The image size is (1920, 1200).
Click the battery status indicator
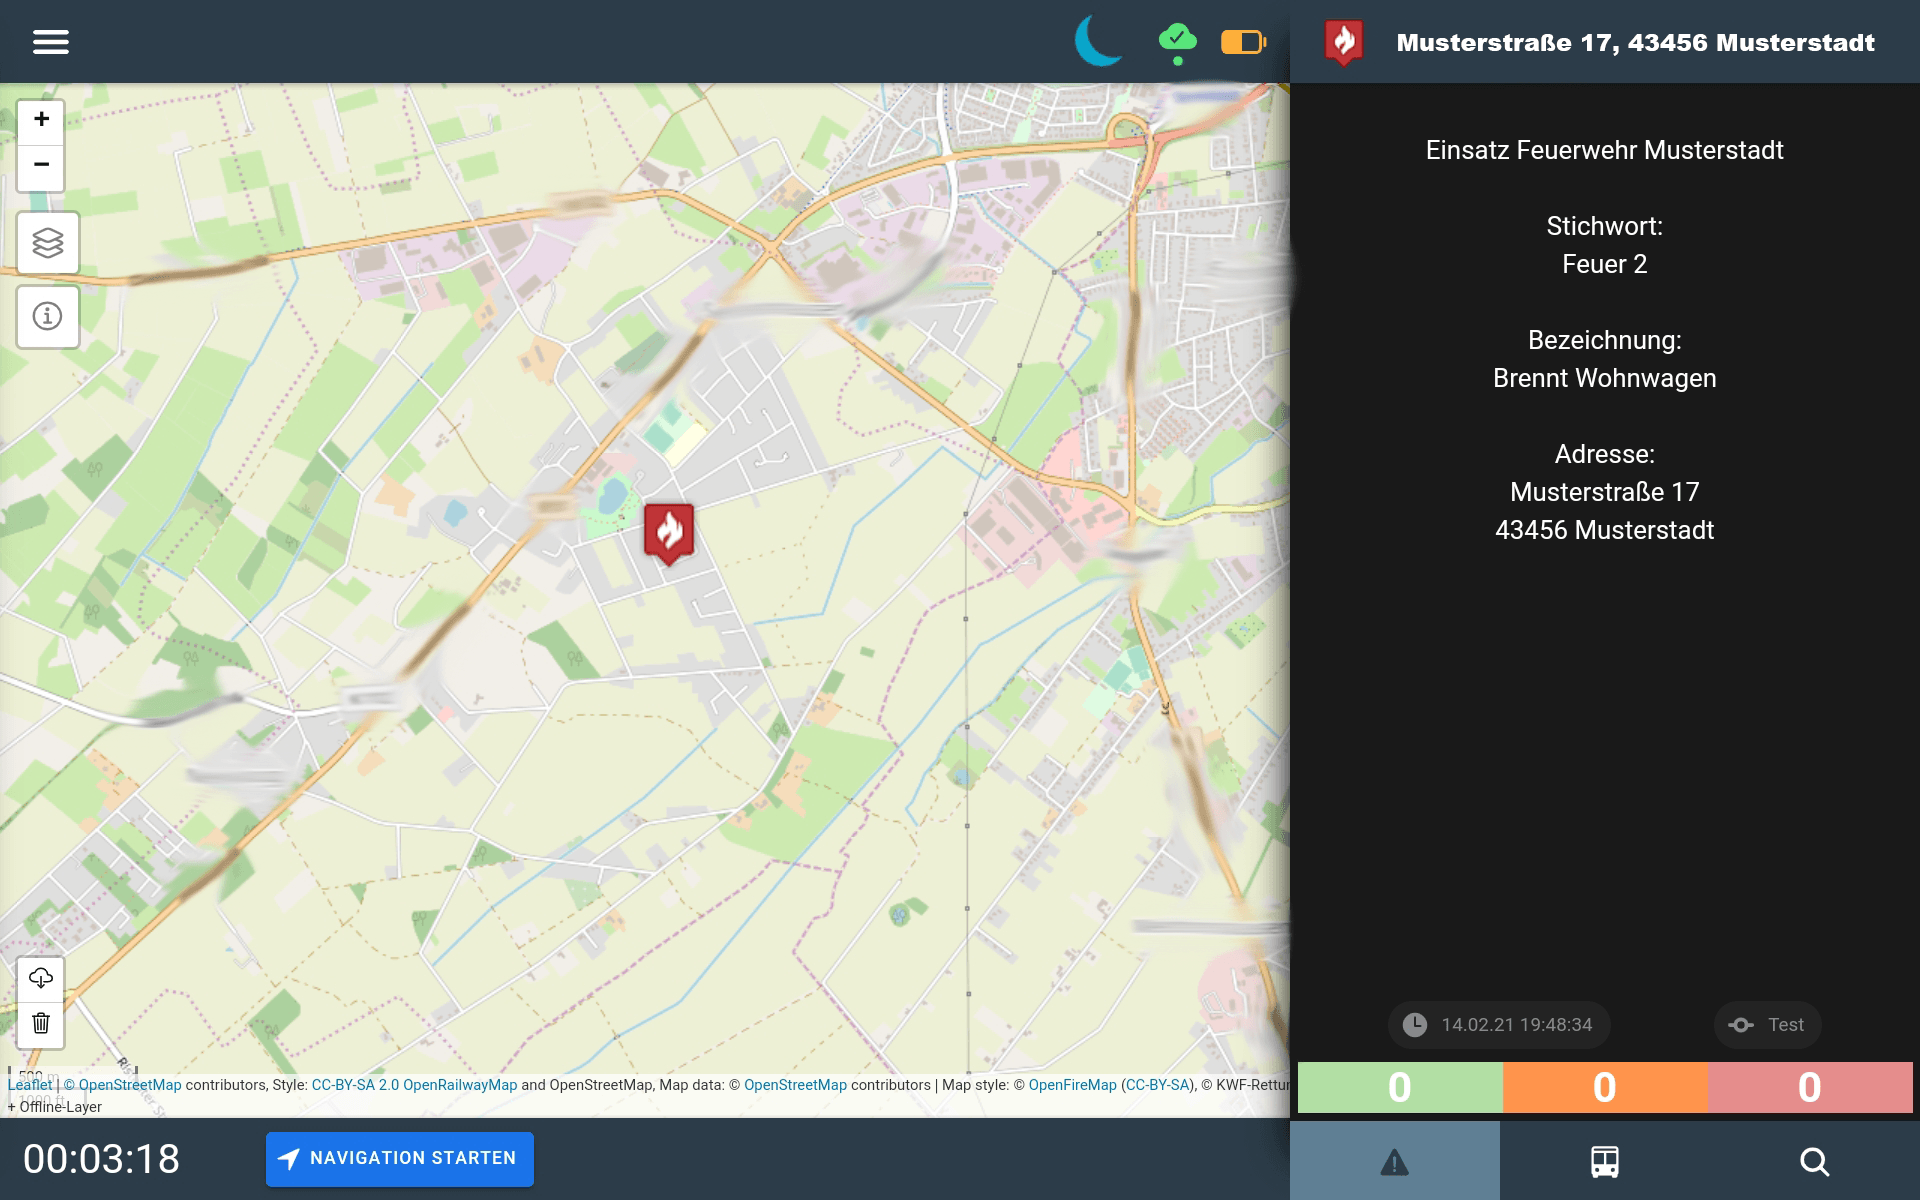click(x=1243, y=42)
